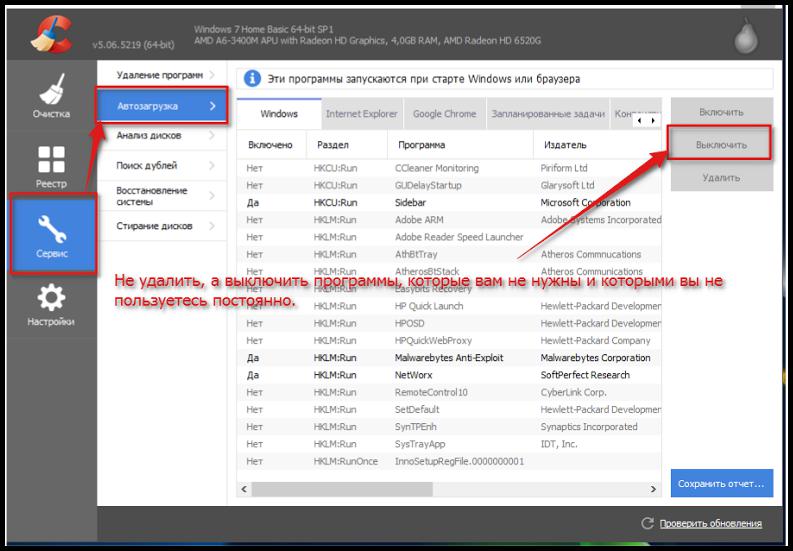Select Adobe ARM row
Image resolution: width=793 pixels, height=551 pixels.
click(x=449, y=220)
